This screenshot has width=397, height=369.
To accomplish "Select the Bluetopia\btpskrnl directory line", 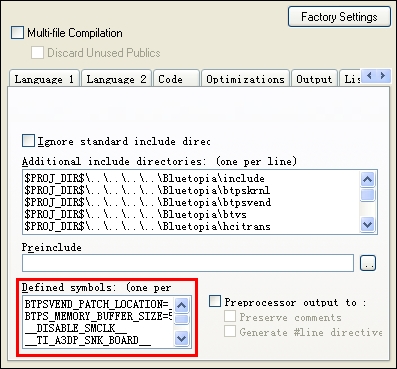I will (x=147, y=190).
